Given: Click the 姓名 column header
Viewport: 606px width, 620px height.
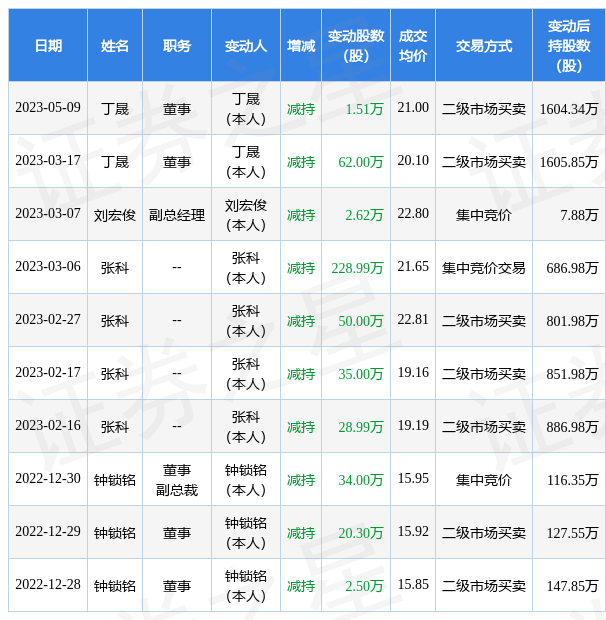Looking at the screenshot, I should pyautogui.click(x=115, y=46).
